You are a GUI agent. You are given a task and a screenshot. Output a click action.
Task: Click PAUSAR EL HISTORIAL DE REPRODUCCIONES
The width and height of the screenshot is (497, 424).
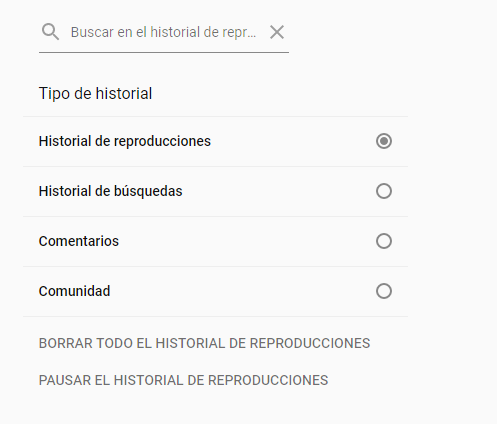click(183, 380)
